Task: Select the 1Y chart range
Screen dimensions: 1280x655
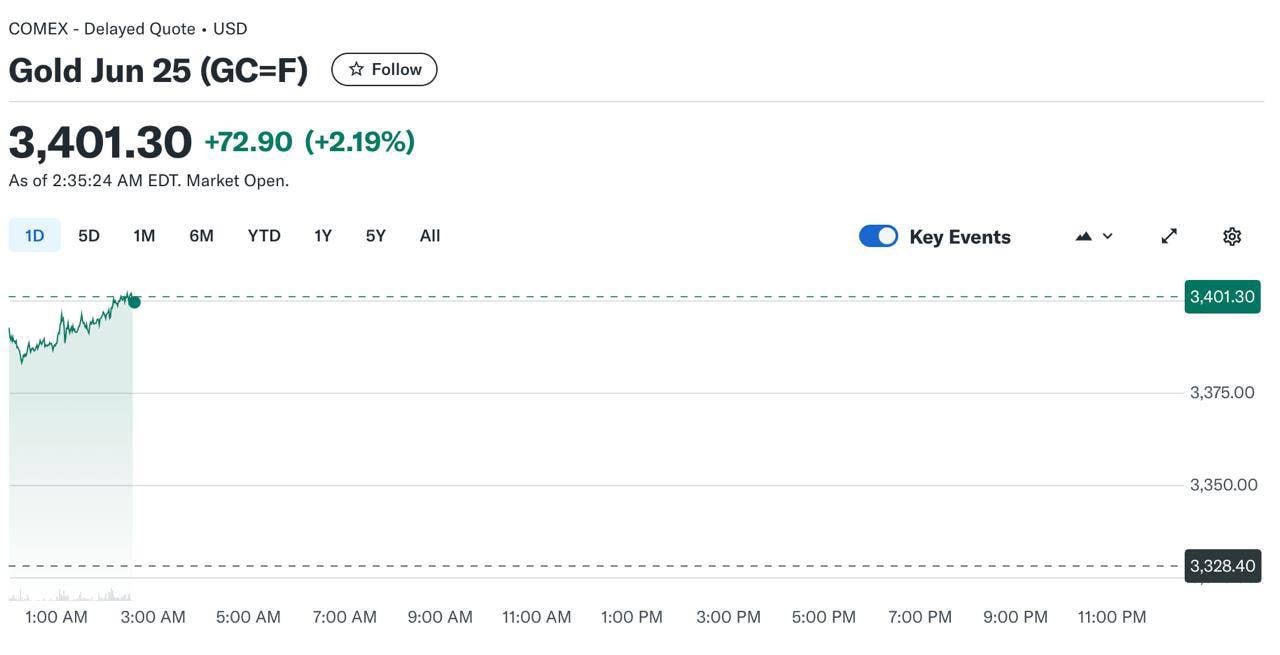Action: tap(323, 236)
